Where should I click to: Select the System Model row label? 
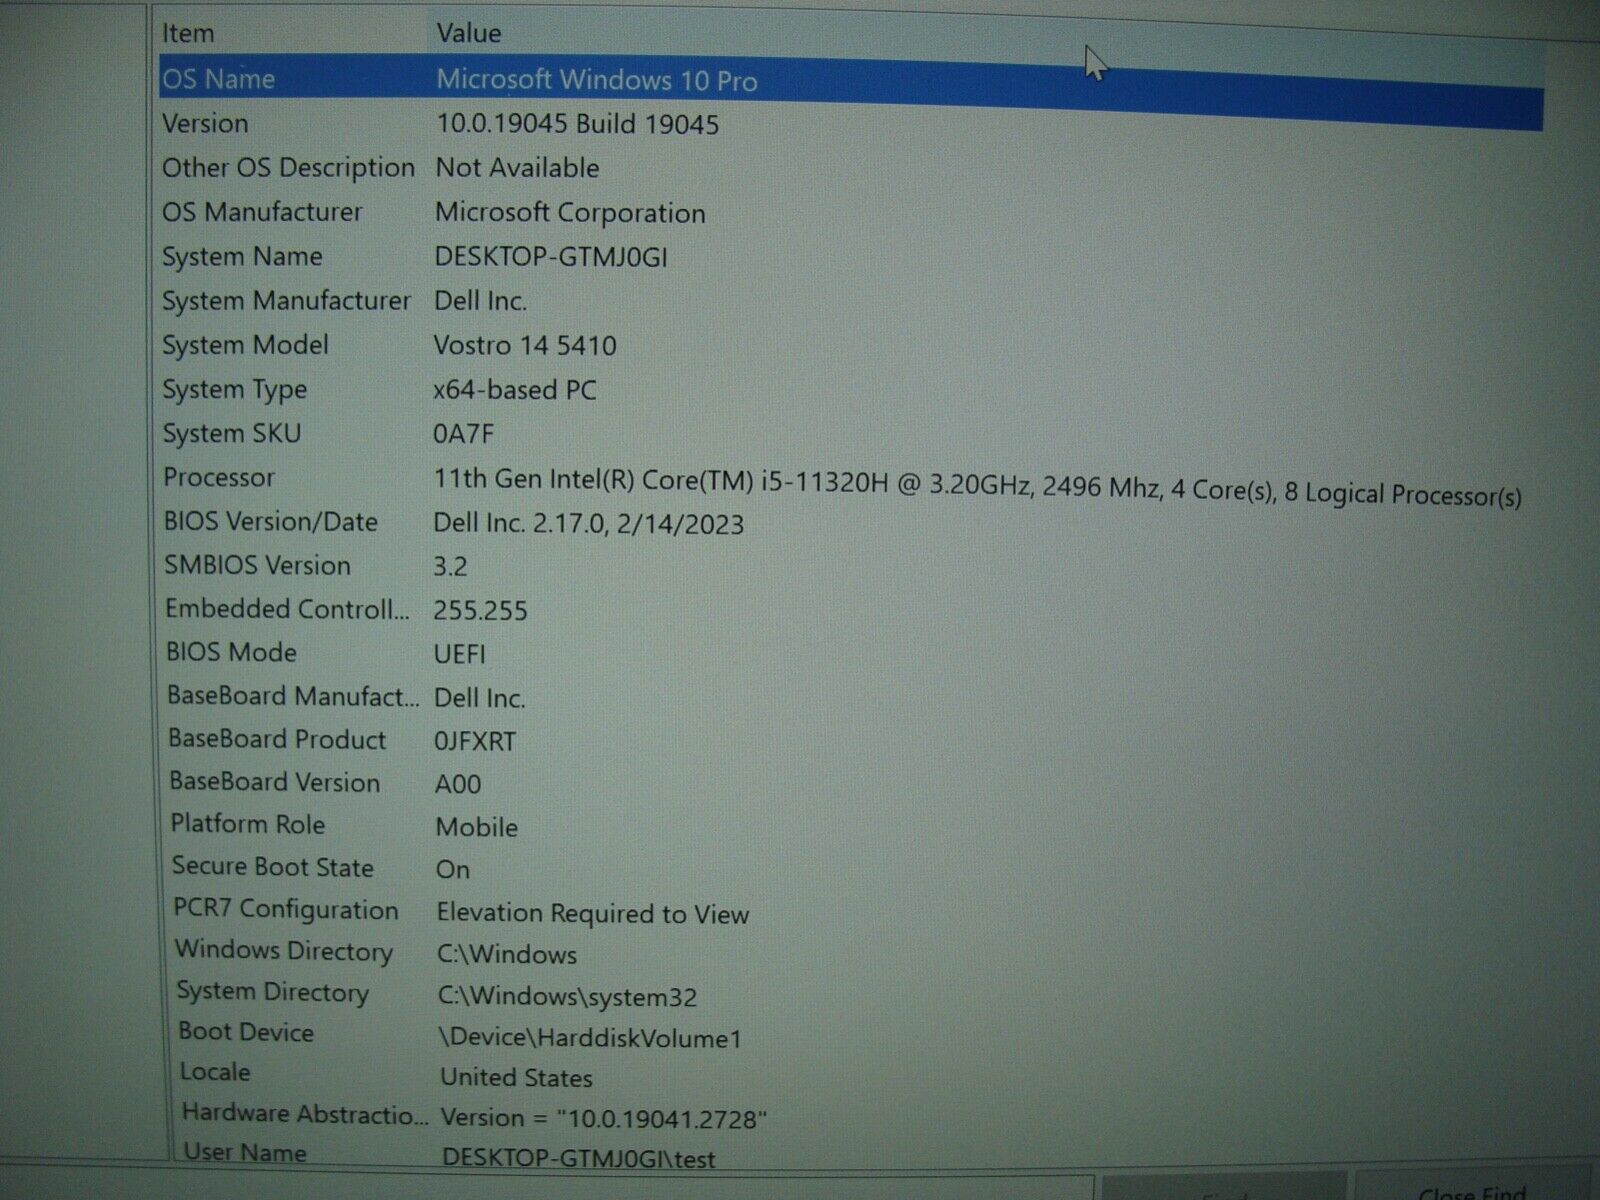(245, 345)
